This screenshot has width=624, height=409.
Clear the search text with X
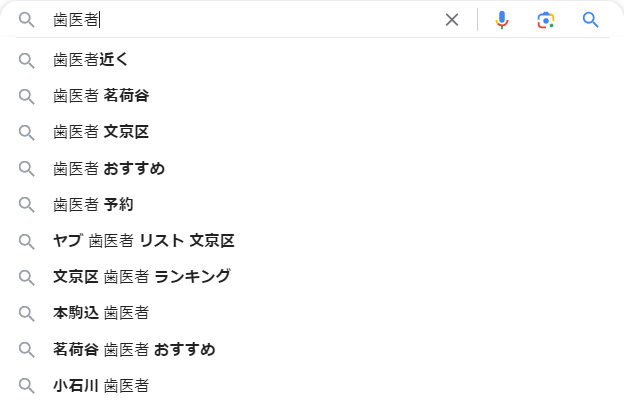coord(452,19)
